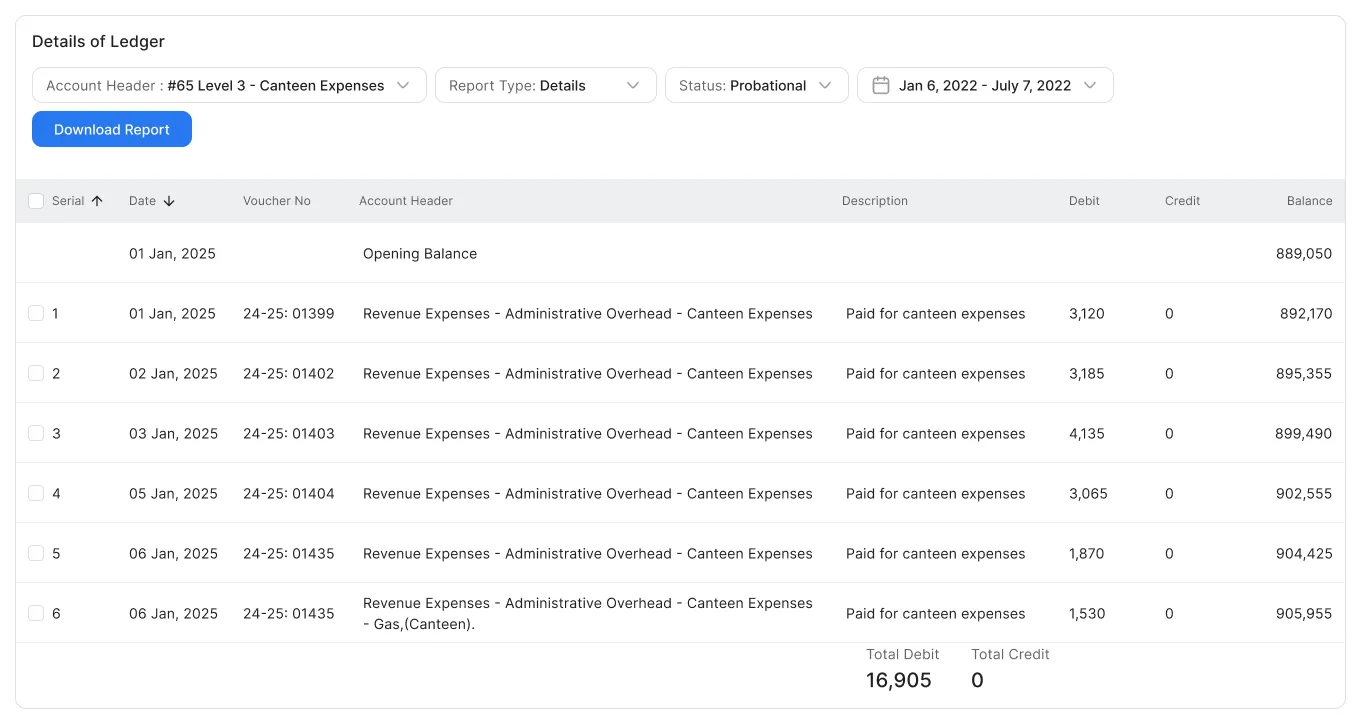Click the calendar icon in date range filter
Screen dimensions: 1361x724
(881, 85)
